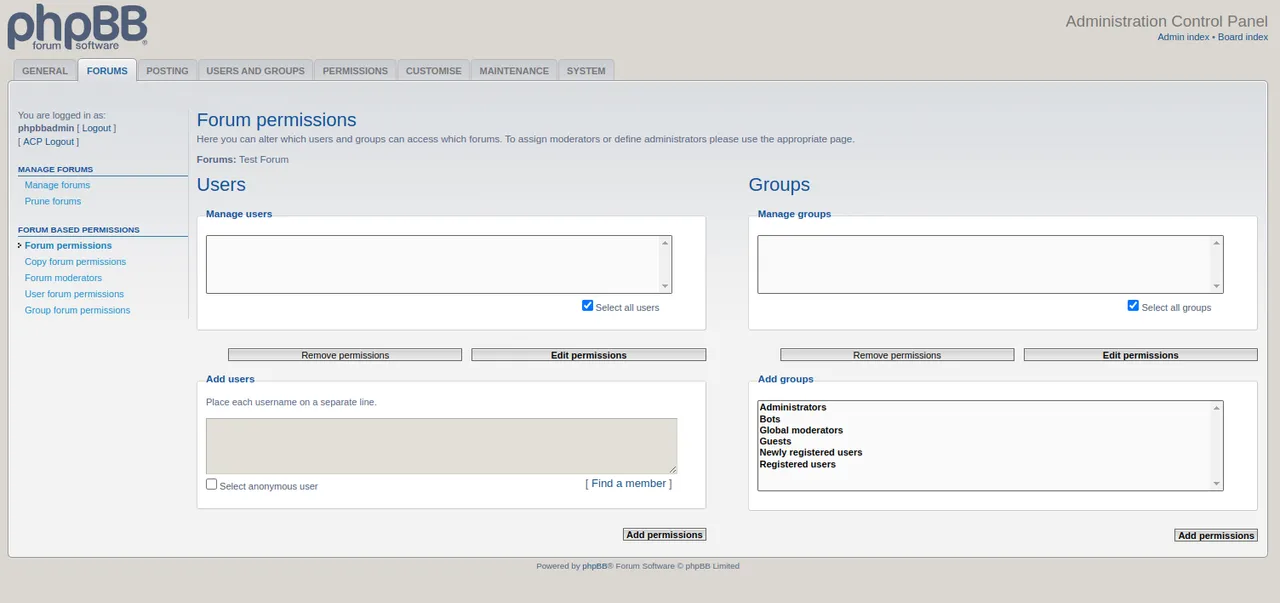Uncheck Select all users checkbox

[588, 306]
